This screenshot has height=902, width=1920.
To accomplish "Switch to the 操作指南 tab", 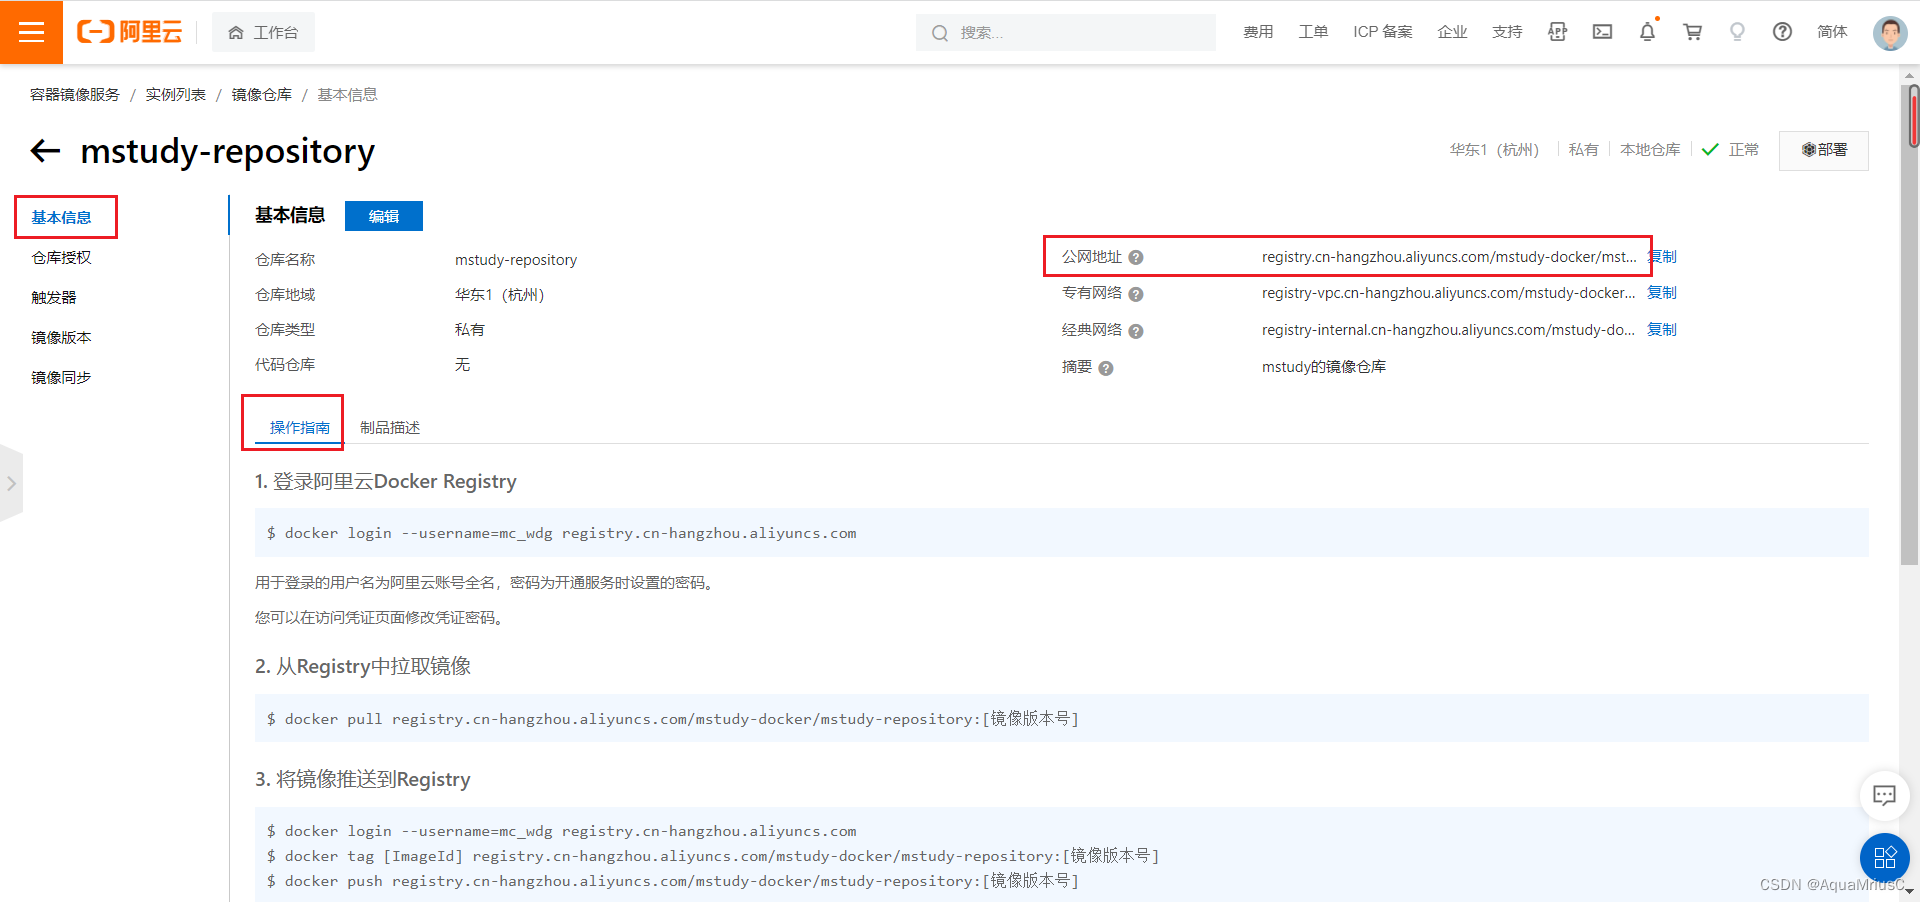I will click(300, 427).
